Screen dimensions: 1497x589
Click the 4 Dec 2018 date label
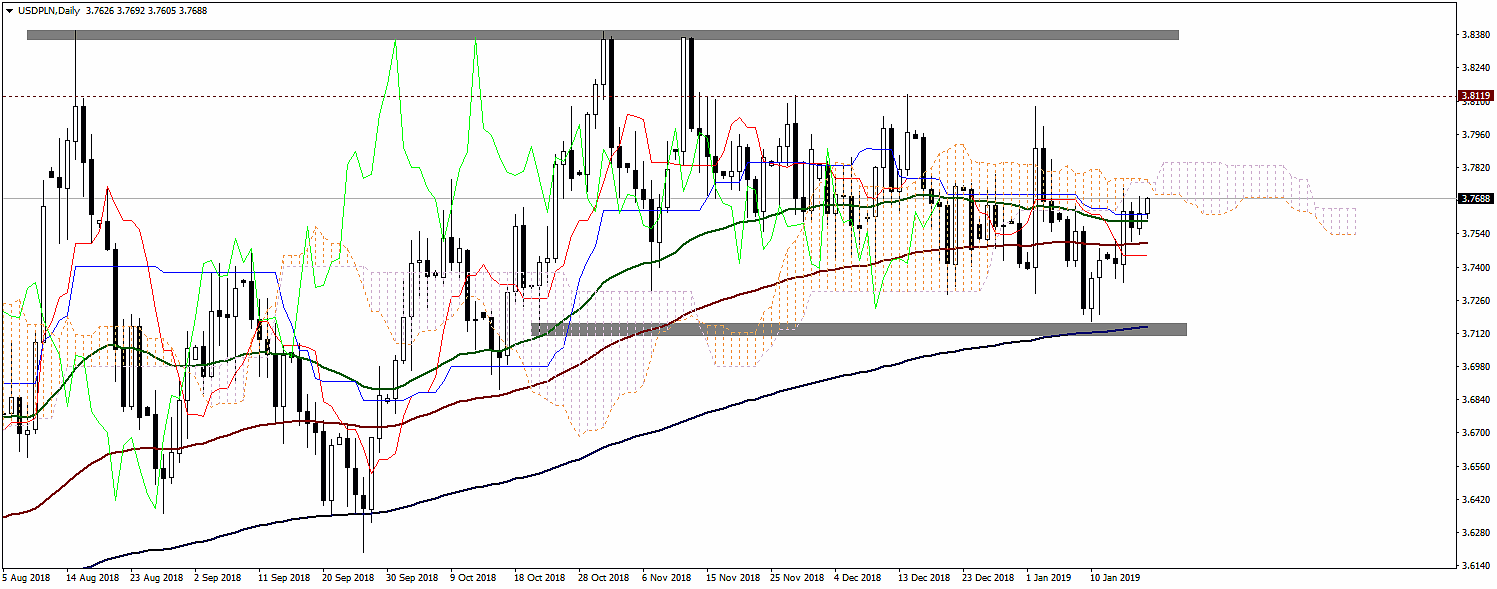click(x=857, y=578)
